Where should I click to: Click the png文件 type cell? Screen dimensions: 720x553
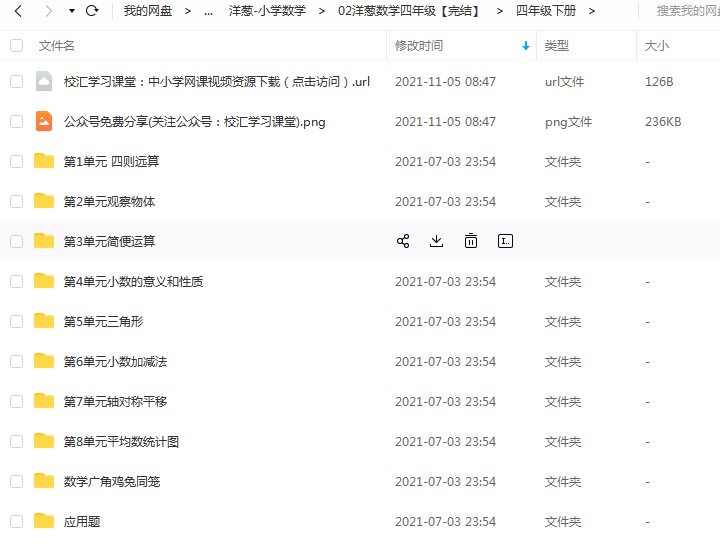(568, 122)
